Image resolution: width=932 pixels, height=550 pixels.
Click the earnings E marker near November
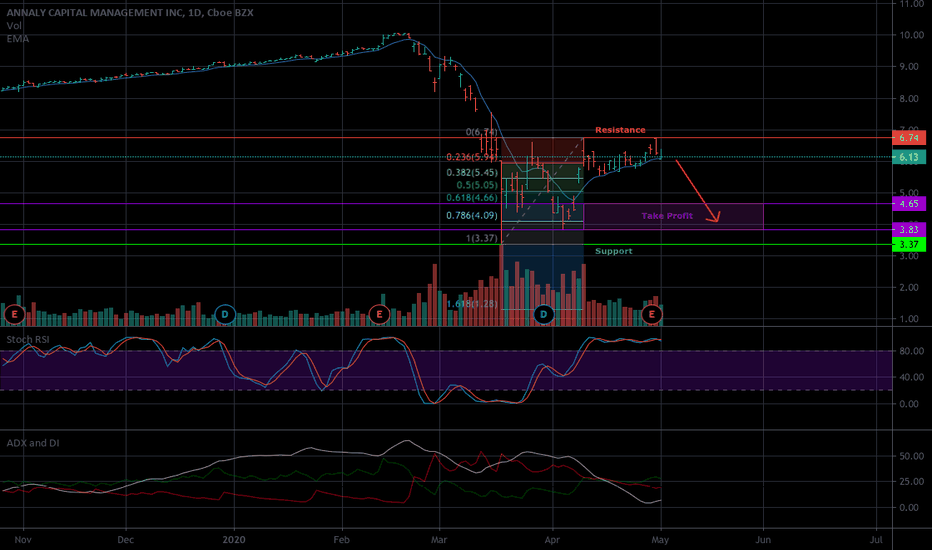coord(14,314)
